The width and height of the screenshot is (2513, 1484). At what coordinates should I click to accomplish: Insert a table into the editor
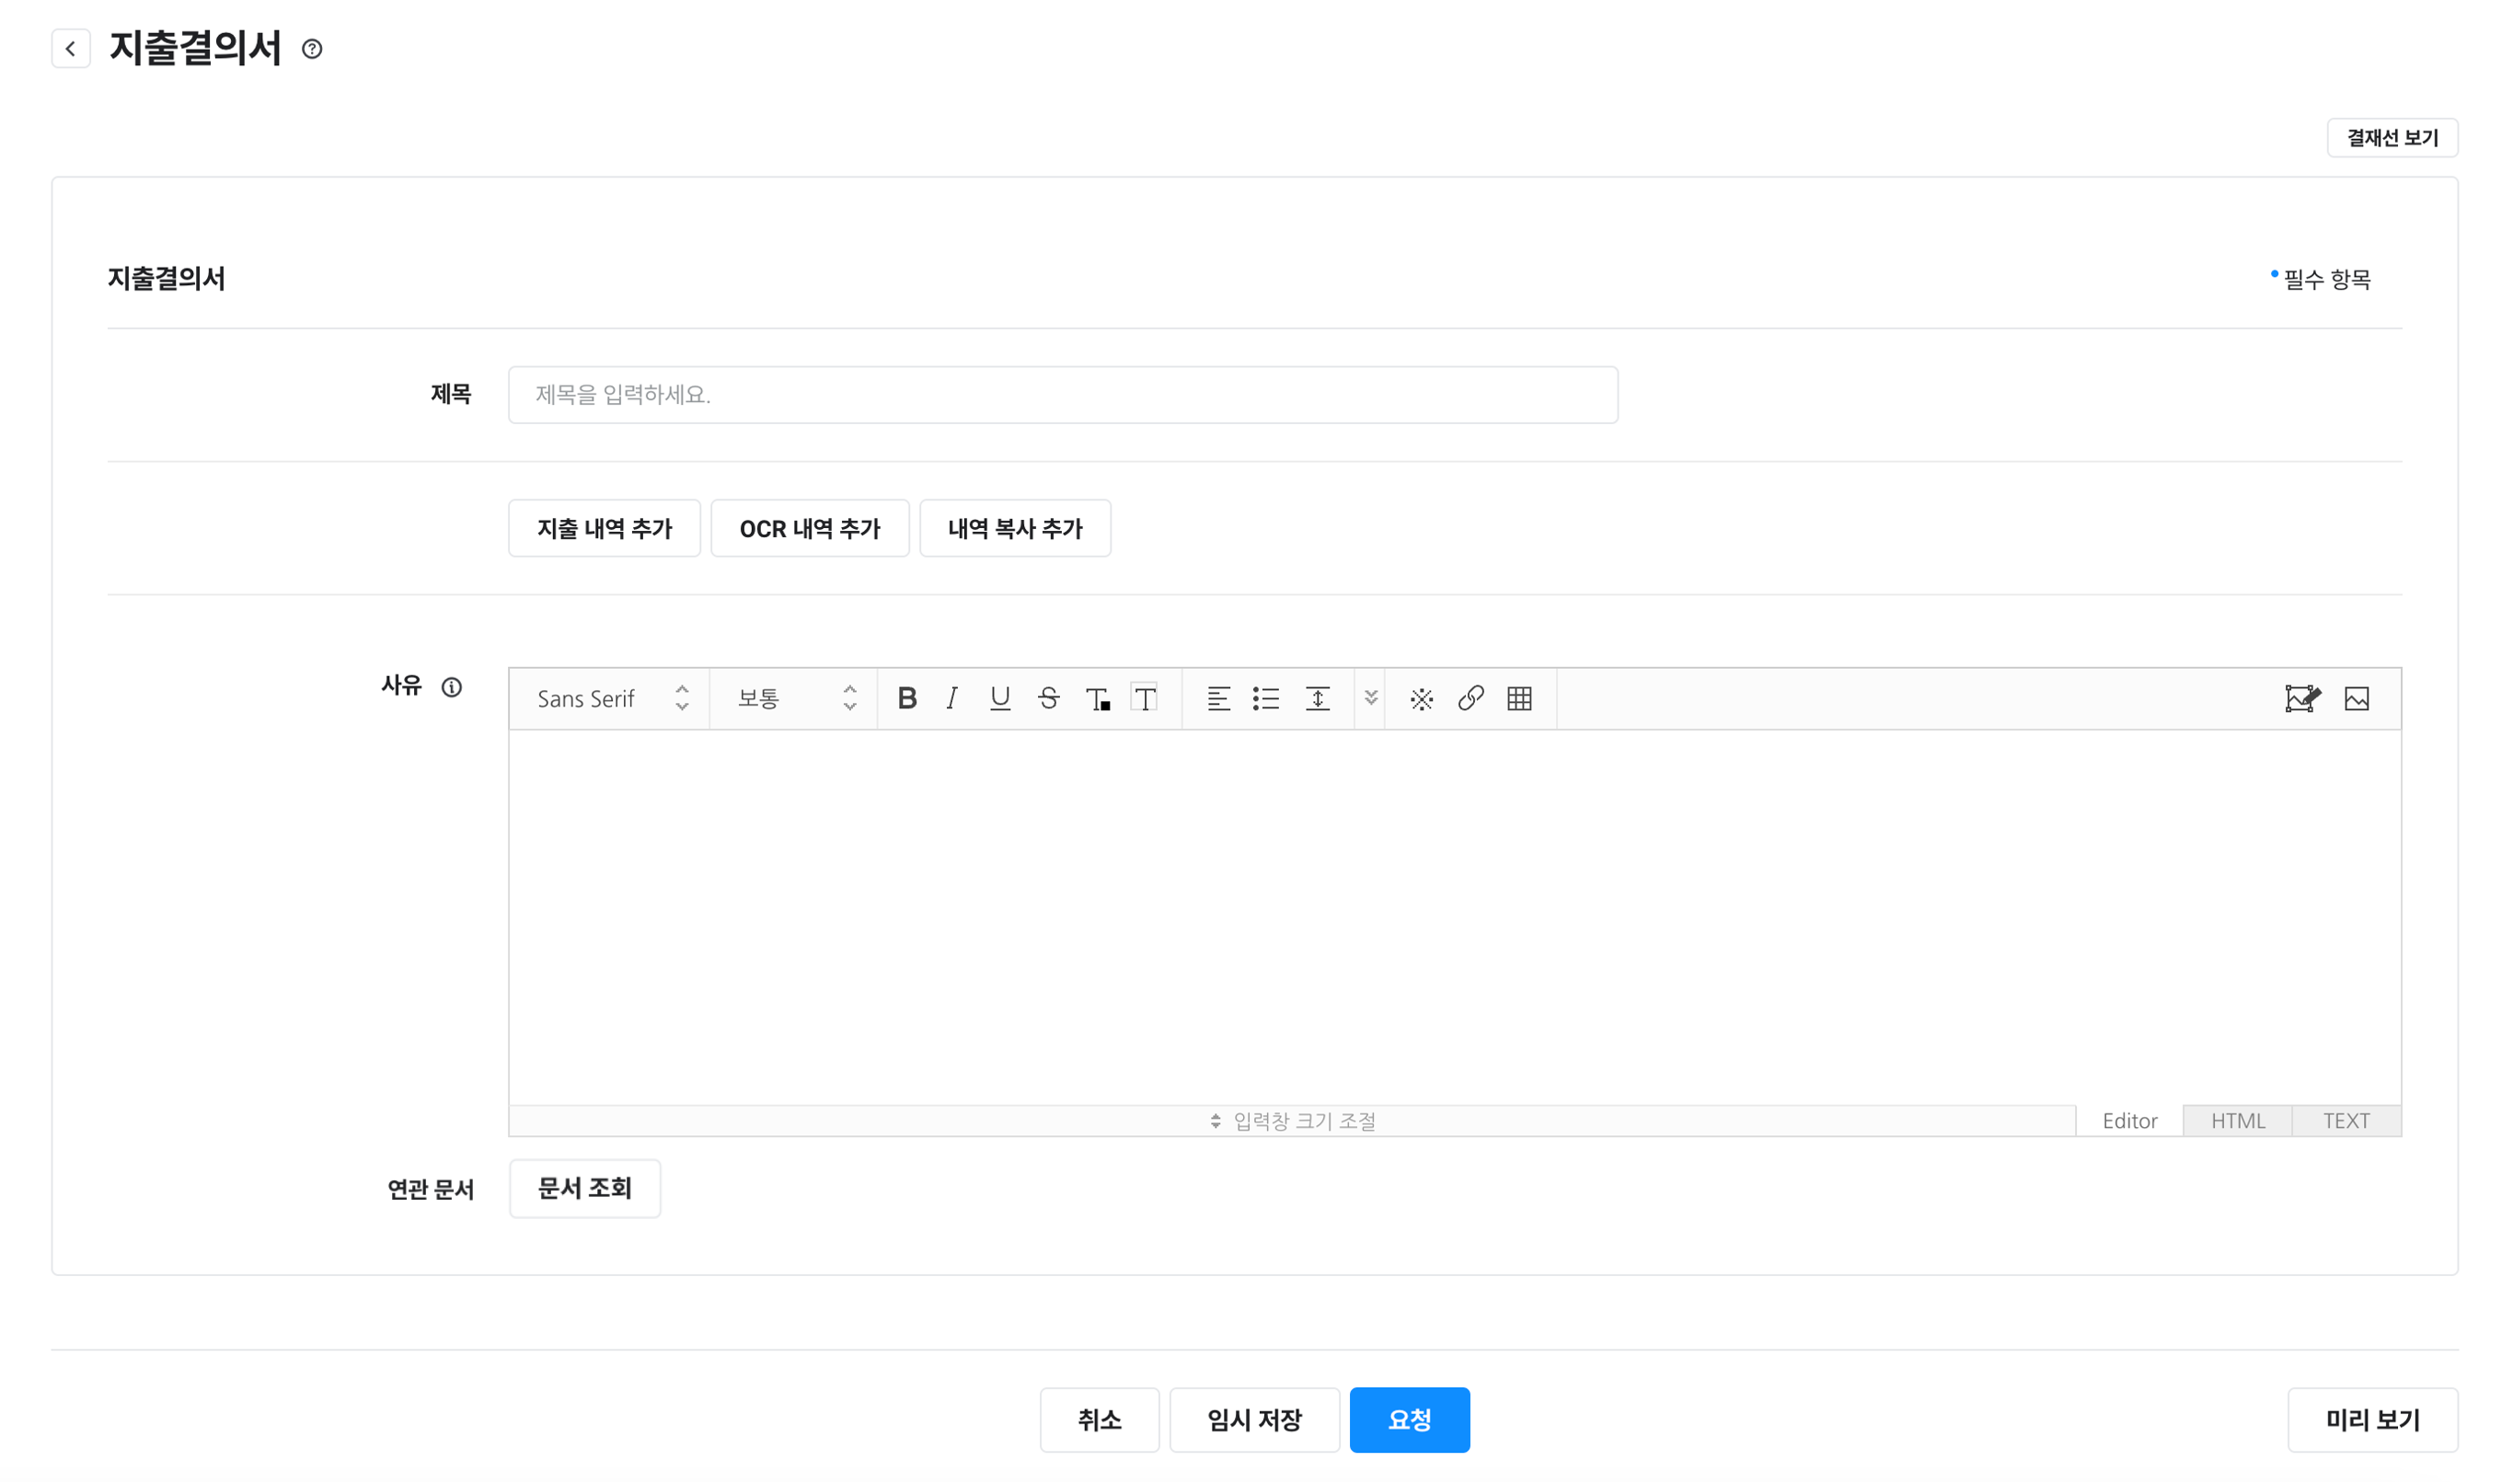1519,698
